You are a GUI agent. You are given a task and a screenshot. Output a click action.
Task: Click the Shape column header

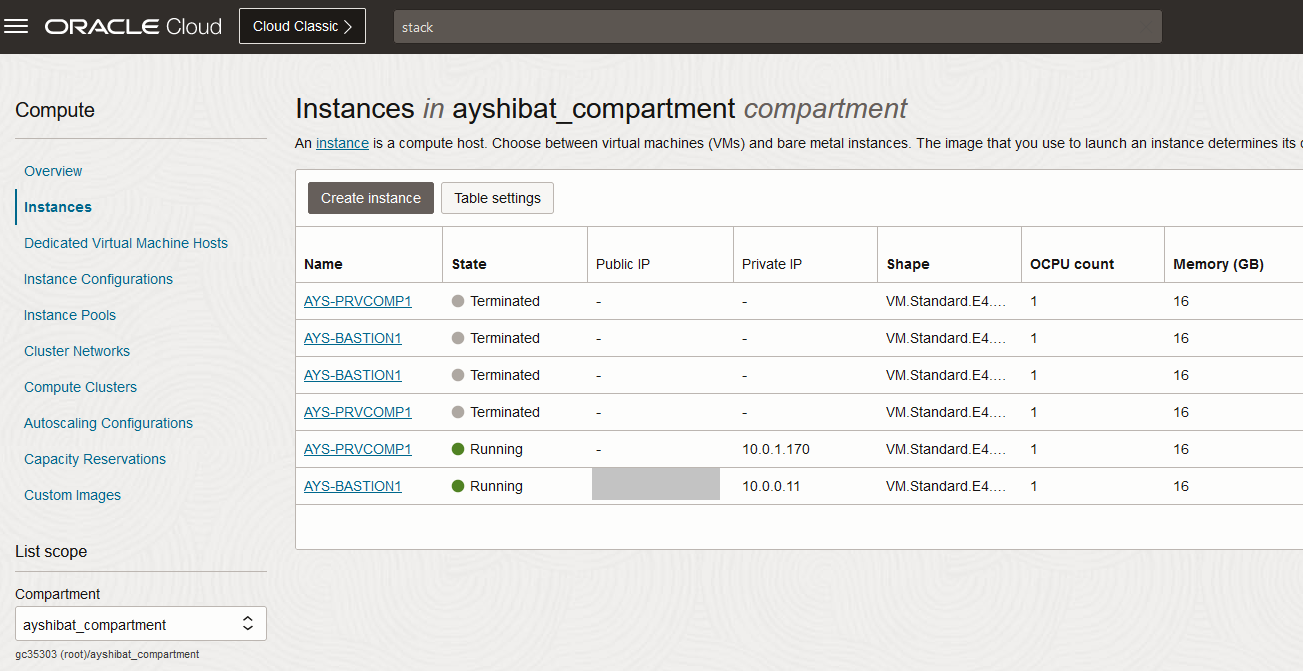[x=908, y=264]
